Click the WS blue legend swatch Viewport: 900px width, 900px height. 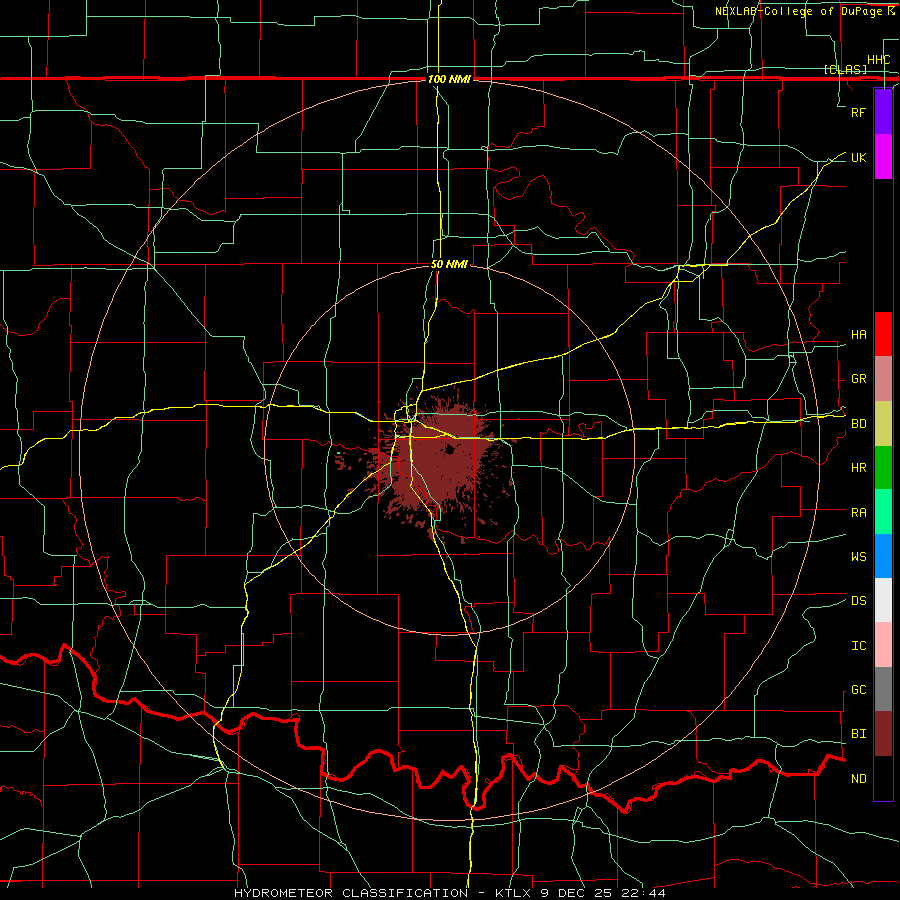[x=883, y=556]
